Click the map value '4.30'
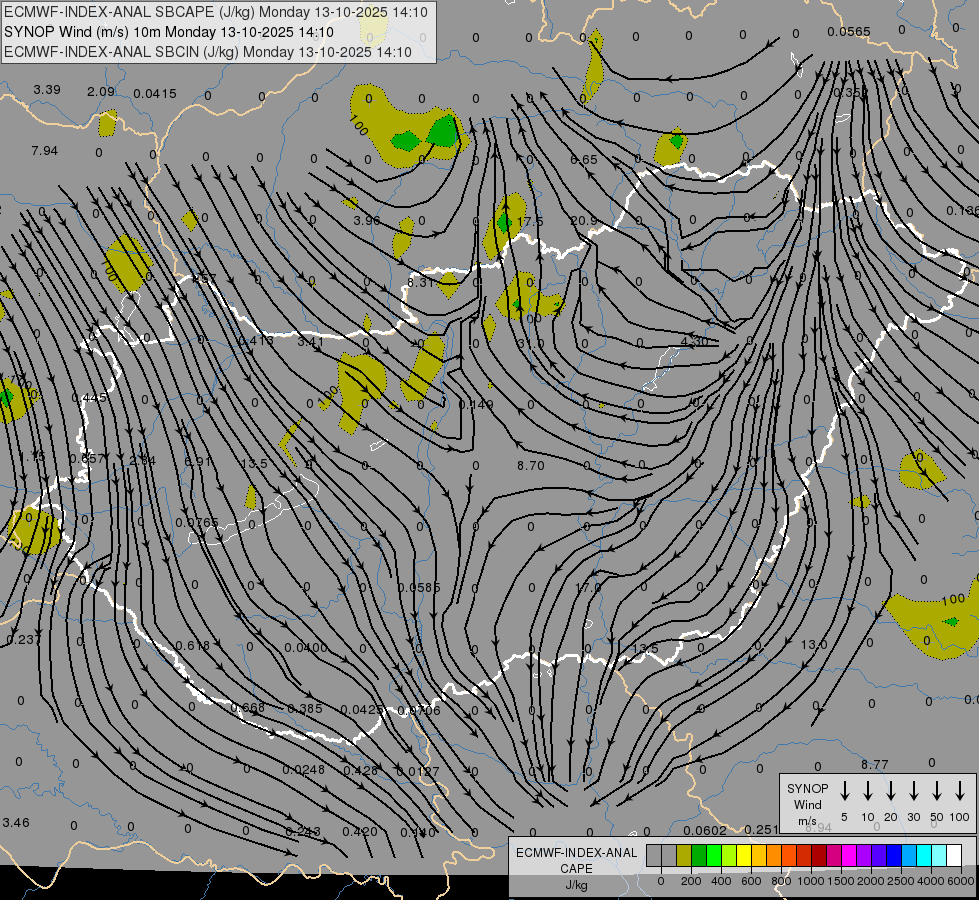 (694, 342)
